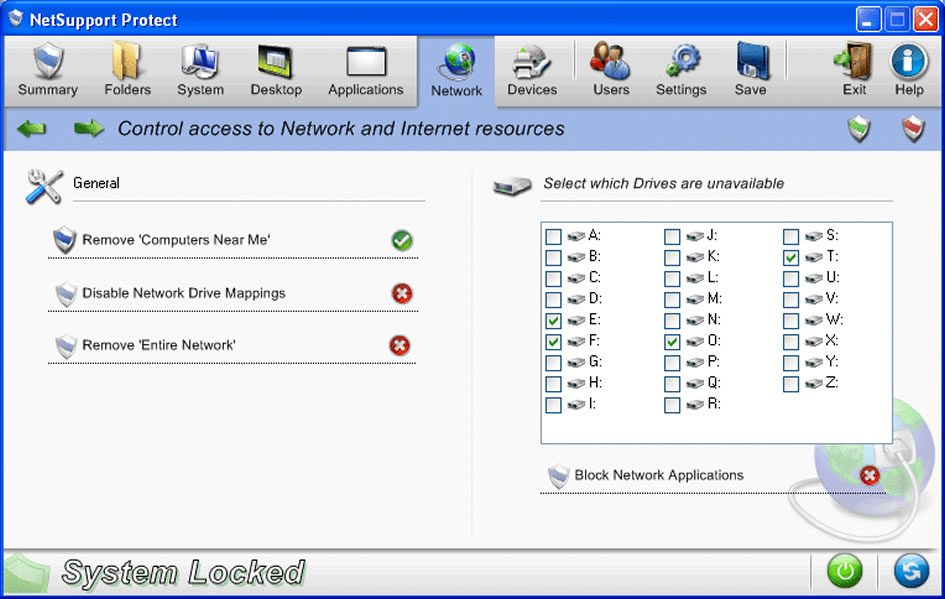The image size is (945, 599).
Task: Open the Folders section
Action: pos(127,71)
